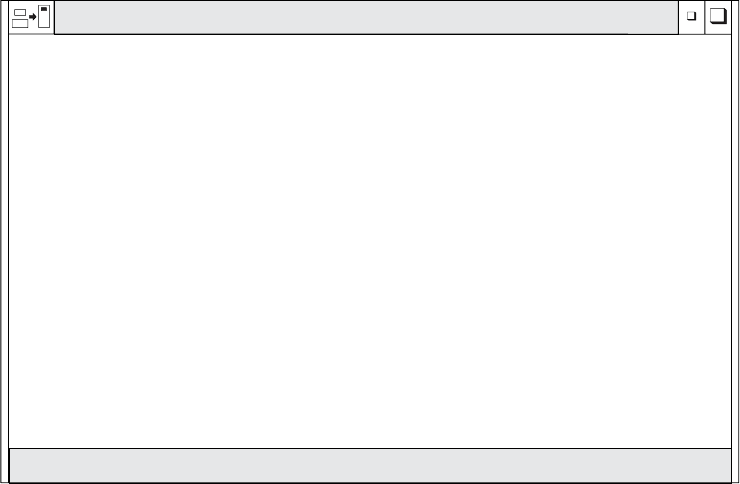Click the empty white client area
This screenshot has width=740, height=484.
[x=370, y=241]
